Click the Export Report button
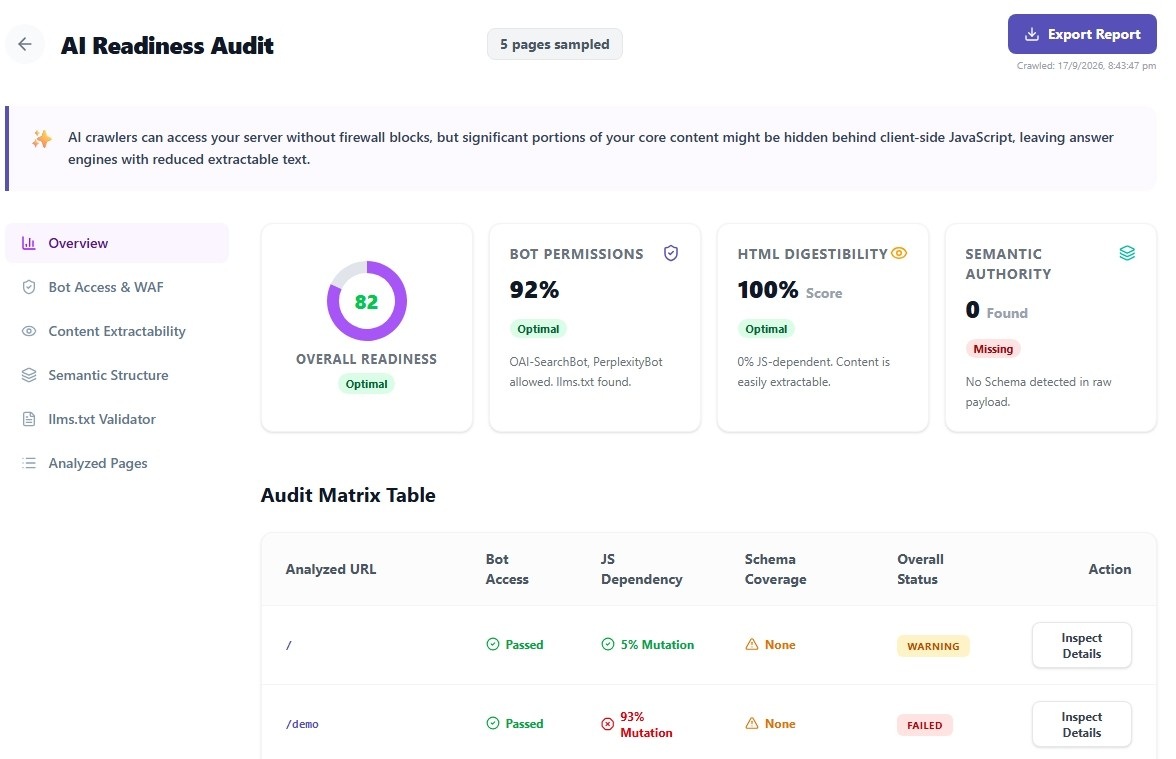Screen dimensions: 1176x759 point(1082,34)
